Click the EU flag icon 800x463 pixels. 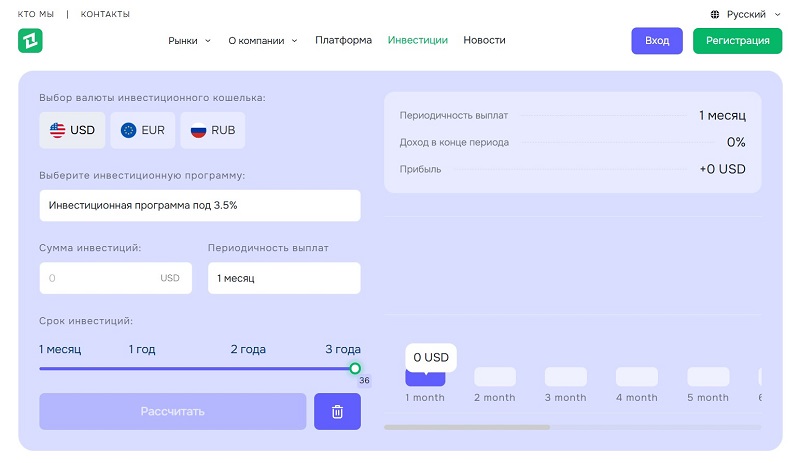point(128,130)
